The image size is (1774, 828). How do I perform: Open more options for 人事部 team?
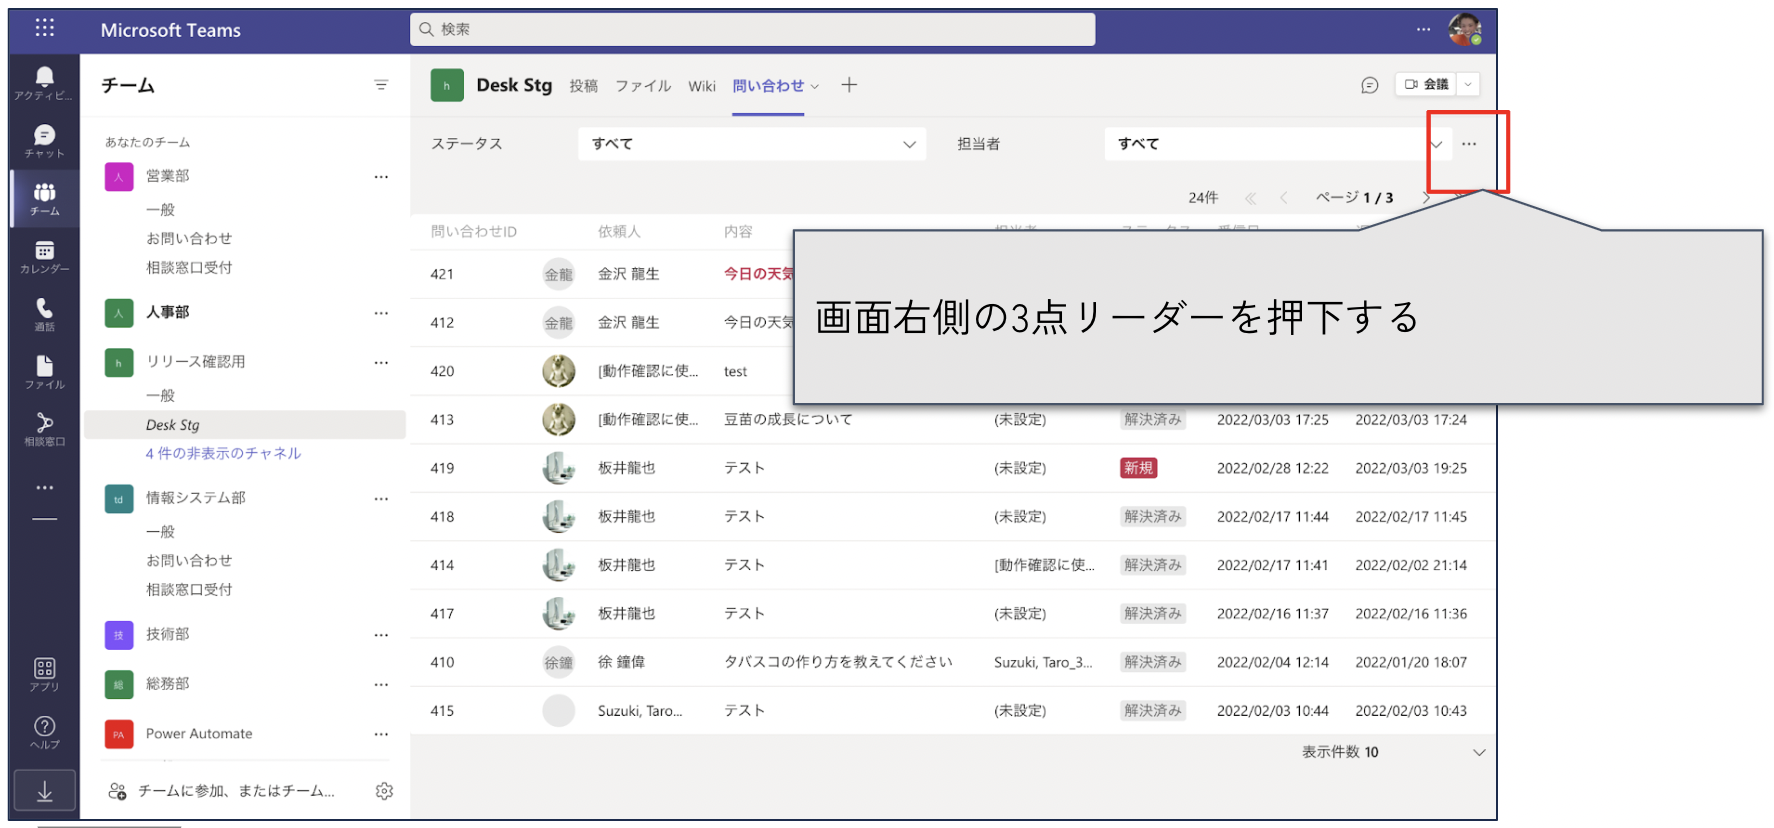(x=381, y=313)
